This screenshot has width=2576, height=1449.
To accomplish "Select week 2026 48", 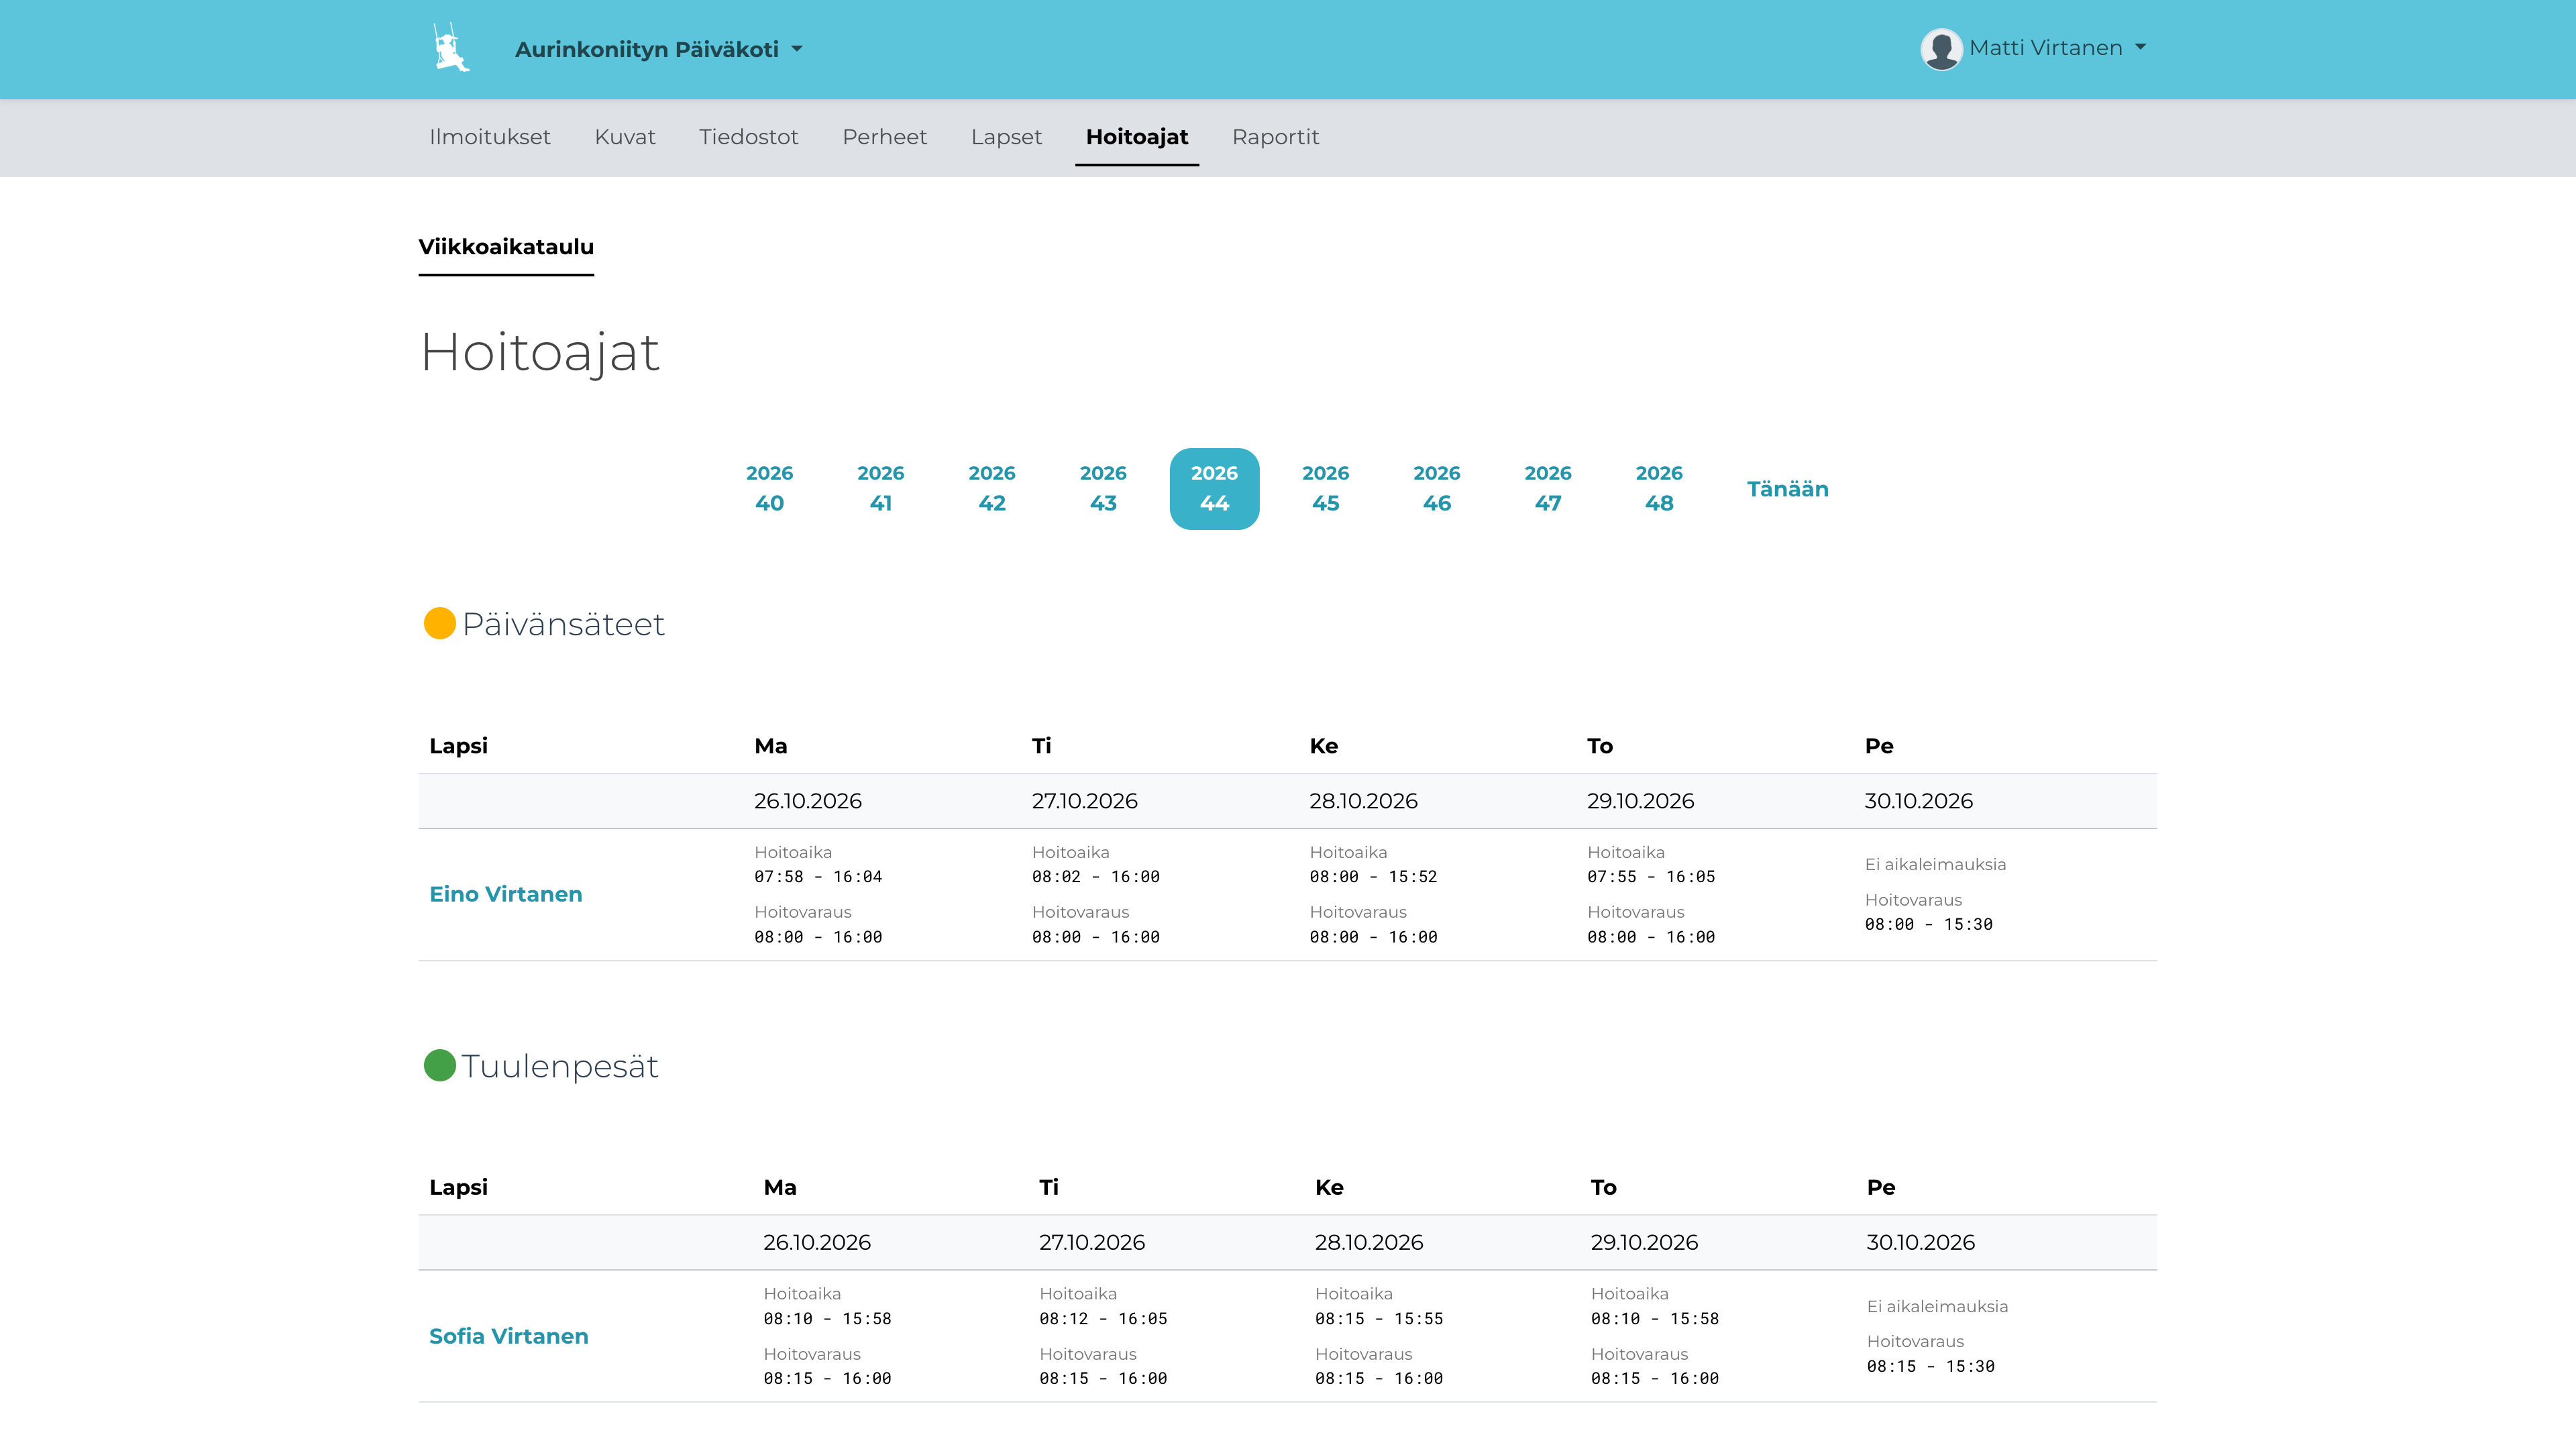I will pyautogui.click(x=1659, y=488).
